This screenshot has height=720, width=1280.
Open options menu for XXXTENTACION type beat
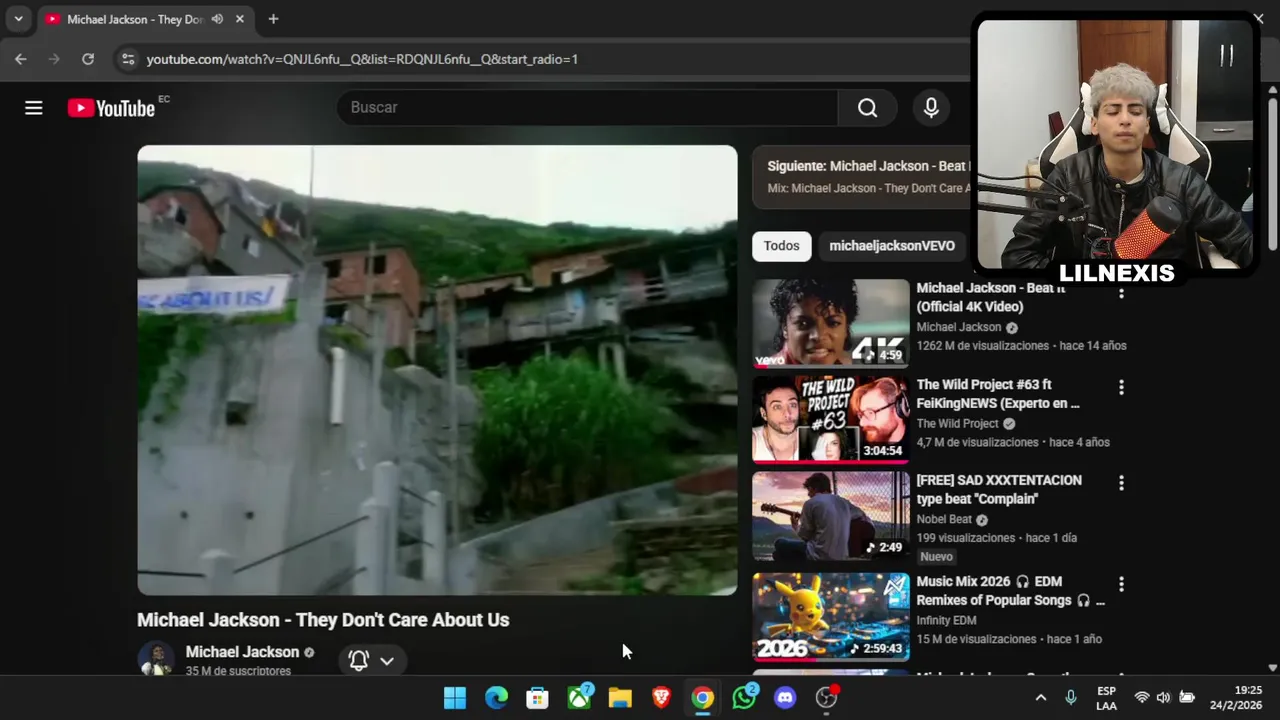1121,483
